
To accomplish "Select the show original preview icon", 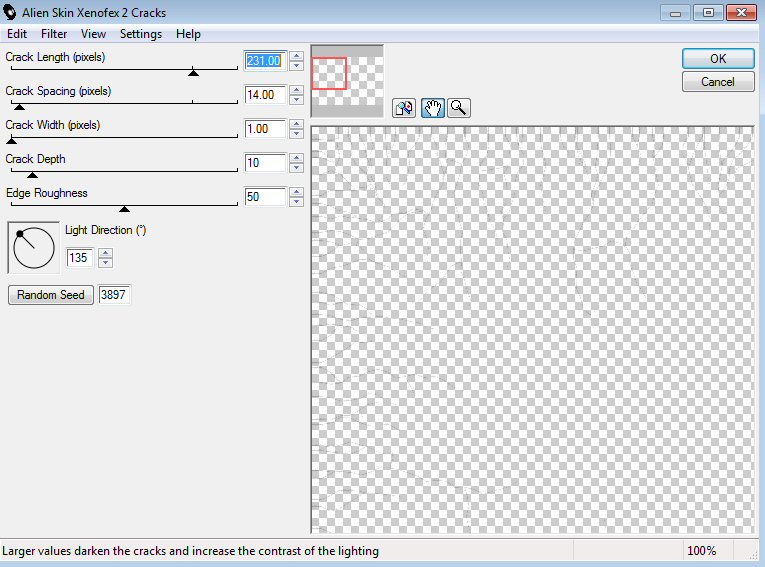I will click(403, 108).
